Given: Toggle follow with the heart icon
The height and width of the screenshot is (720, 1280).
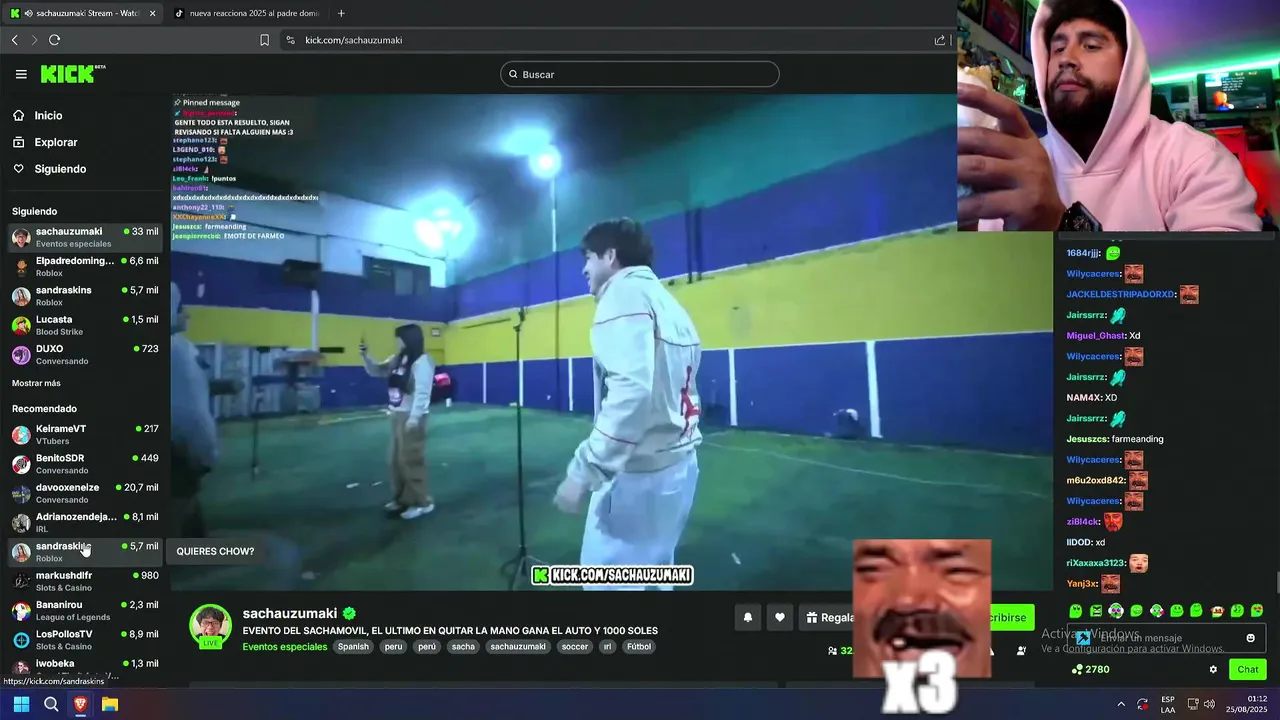Looking at the screenshot, I should point(780,618).
